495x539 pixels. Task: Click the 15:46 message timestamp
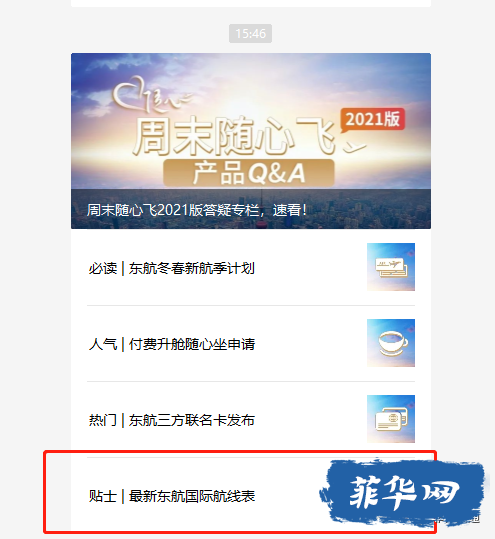(x=251, y=34)
